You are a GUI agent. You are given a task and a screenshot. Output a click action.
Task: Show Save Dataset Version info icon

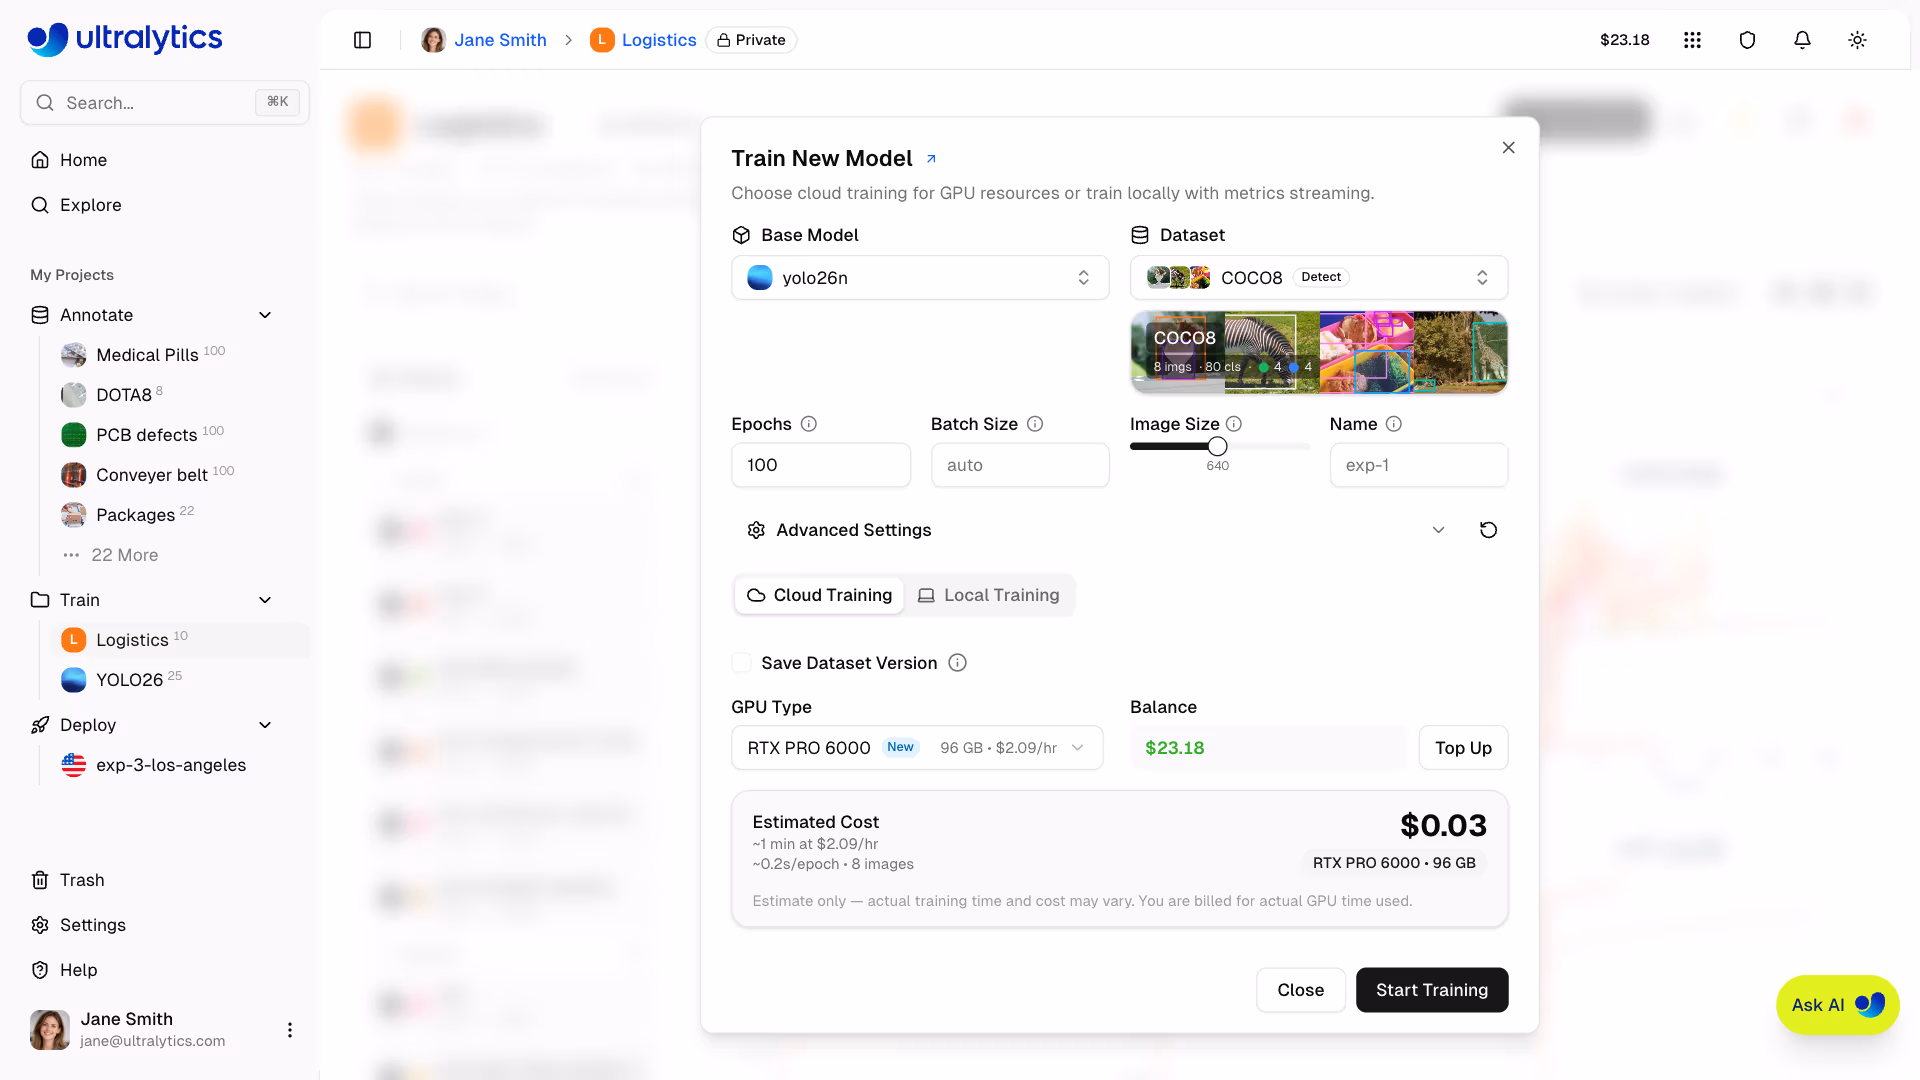click(x=957, y=663)
